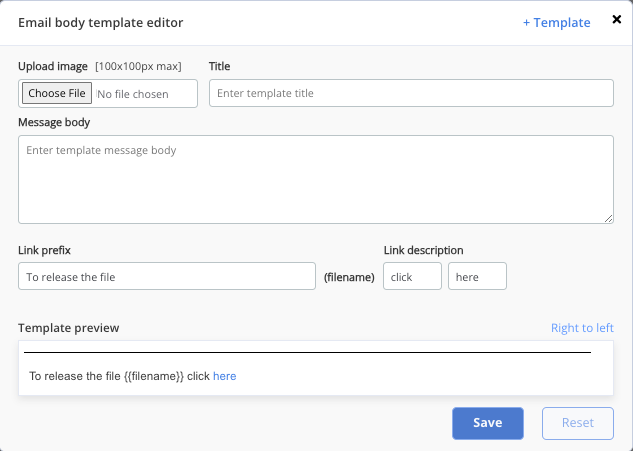Click the Link description label

click(423, 250)
